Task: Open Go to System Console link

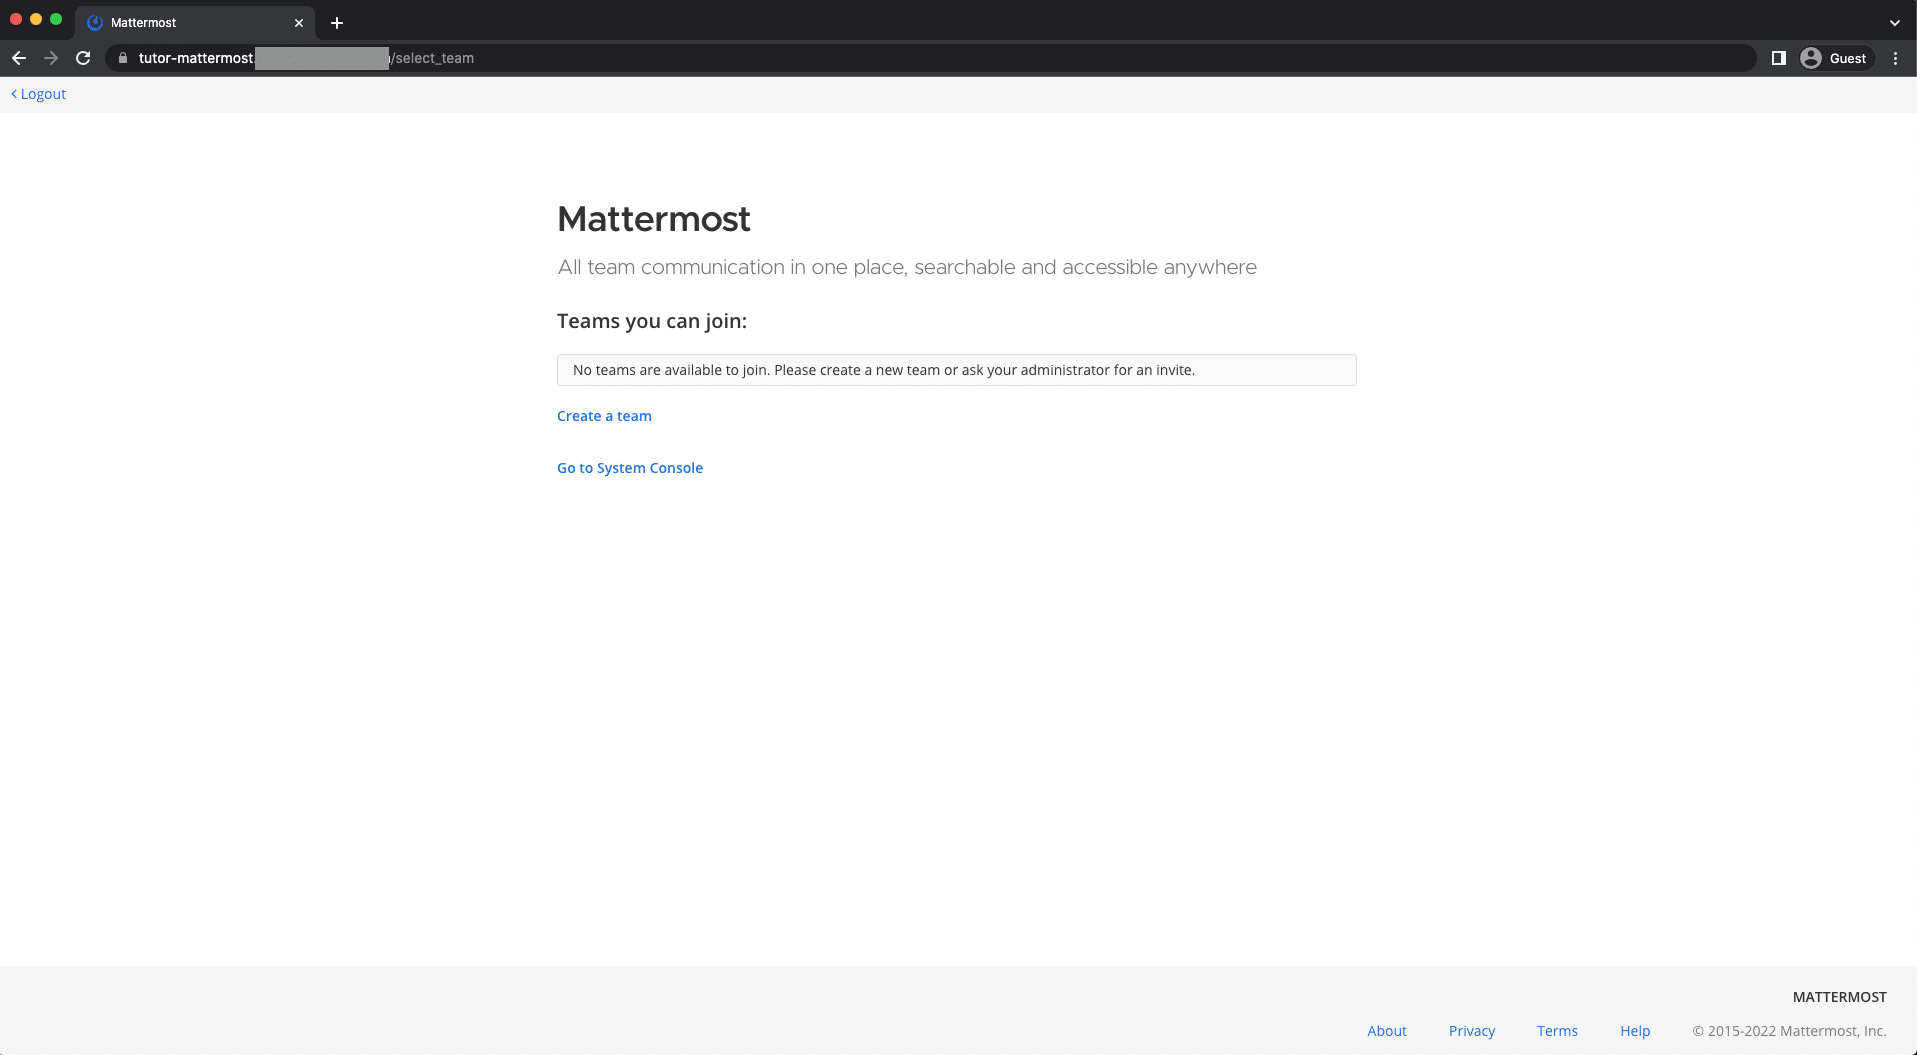Action: pos(630,468)
